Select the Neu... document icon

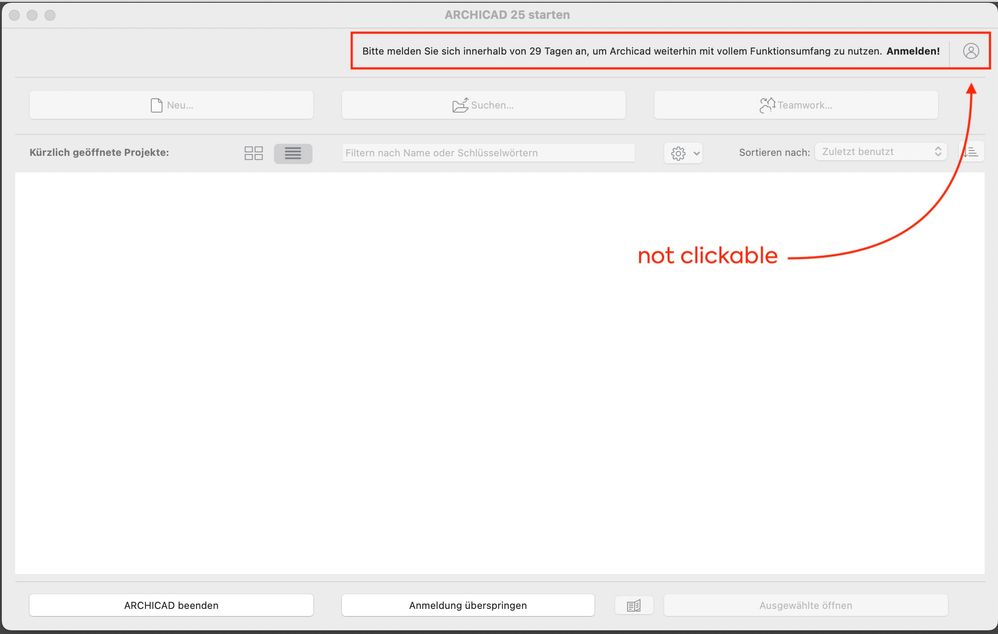point(157,104)
